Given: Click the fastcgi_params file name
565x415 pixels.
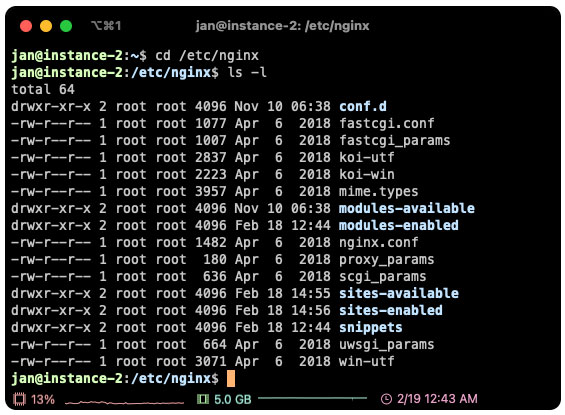Looking at the screenshot, I should coord(395,140).
